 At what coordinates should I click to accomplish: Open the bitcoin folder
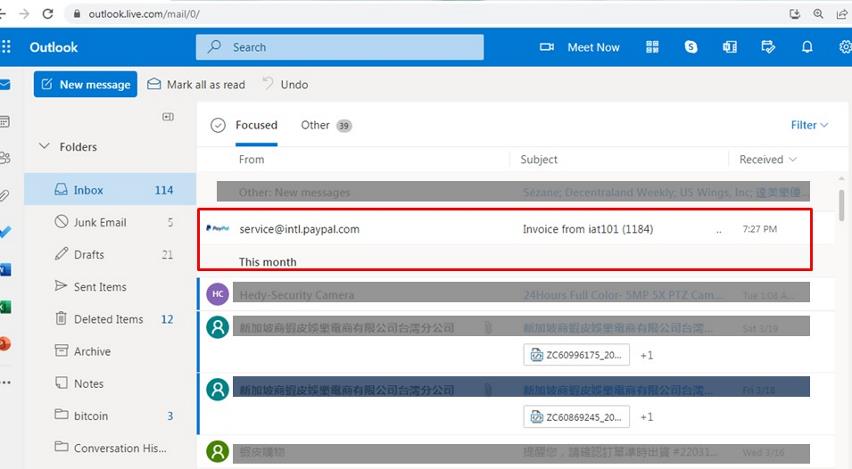(x=110, y=416)
